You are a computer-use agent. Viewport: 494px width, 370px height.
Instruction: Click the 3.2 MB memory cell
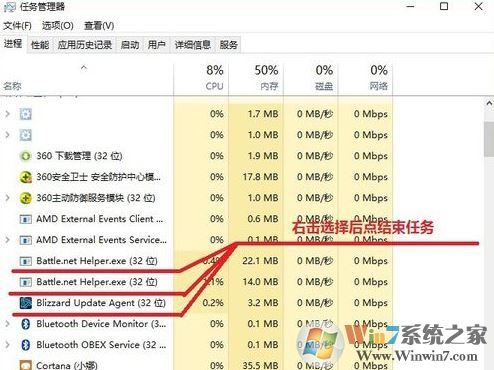[256, 303]
